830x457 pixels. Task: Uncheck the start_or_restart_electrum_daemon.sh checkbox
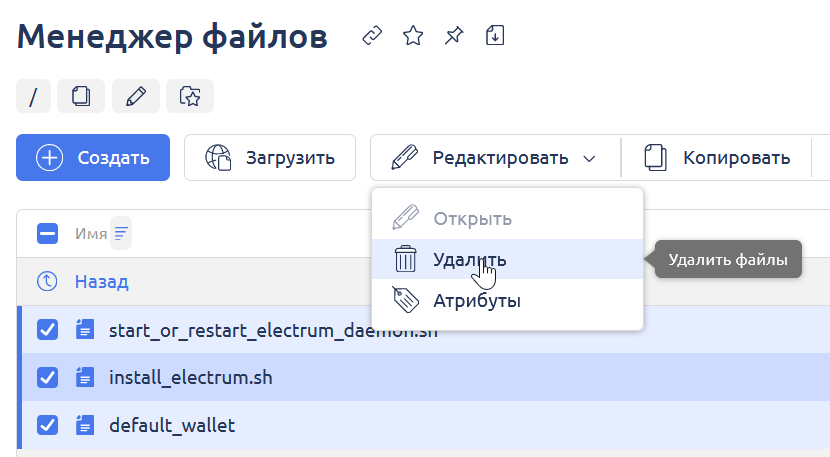[47, 330]
